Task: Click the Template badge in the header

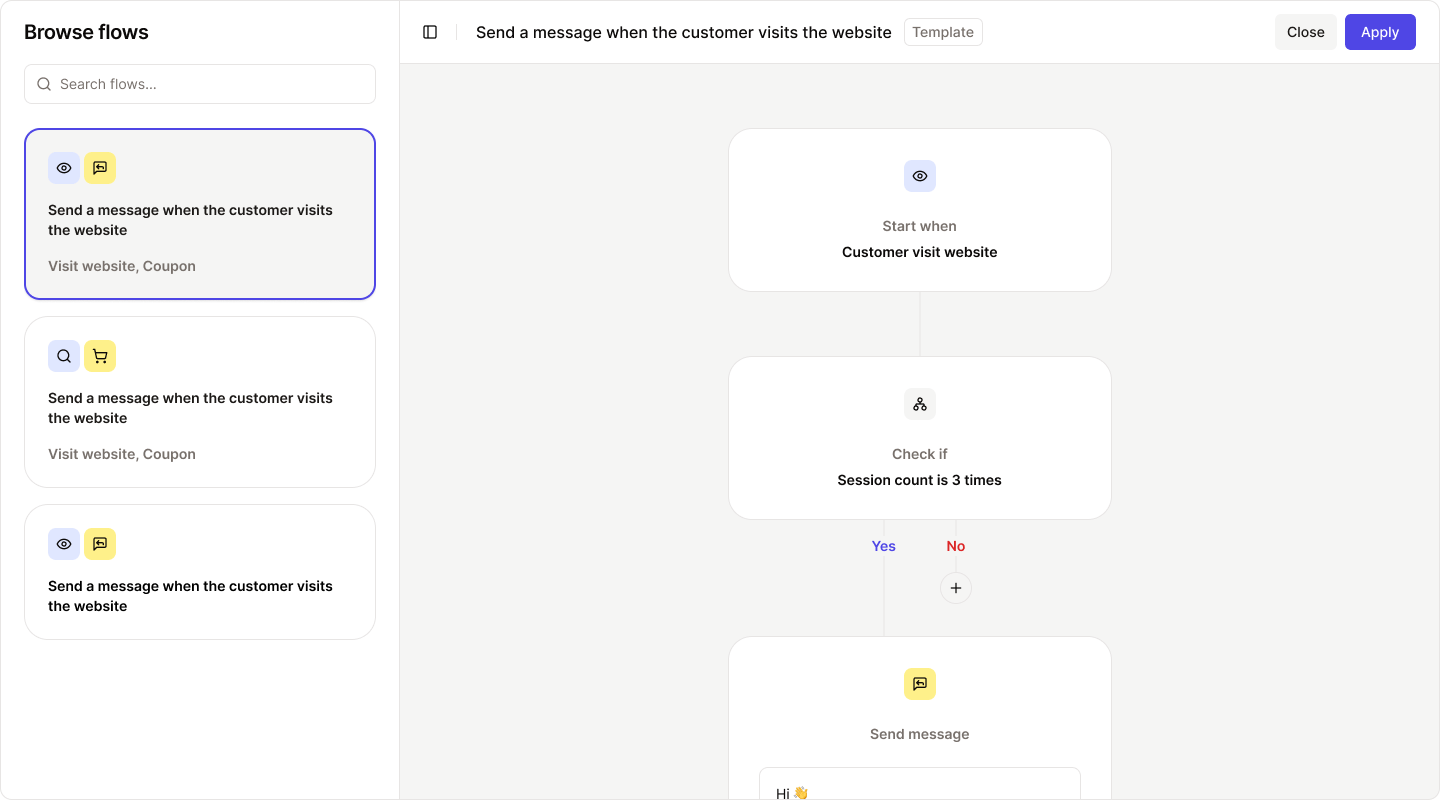Action: pyautogui.click(x=942, y=31)
